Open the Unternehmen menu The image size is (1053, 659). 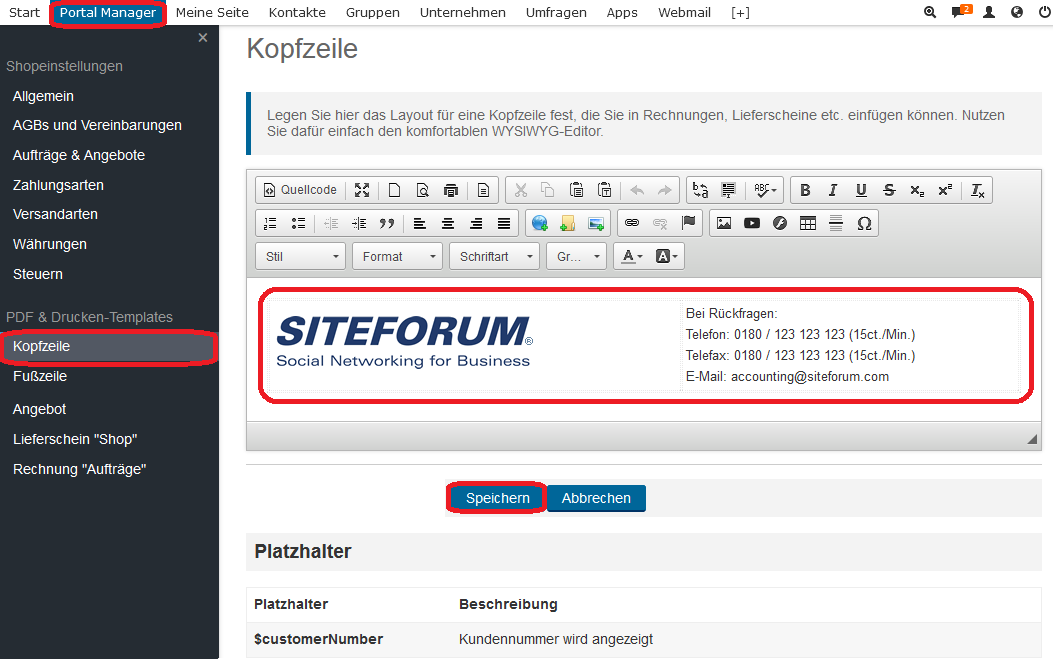[463, 13]
